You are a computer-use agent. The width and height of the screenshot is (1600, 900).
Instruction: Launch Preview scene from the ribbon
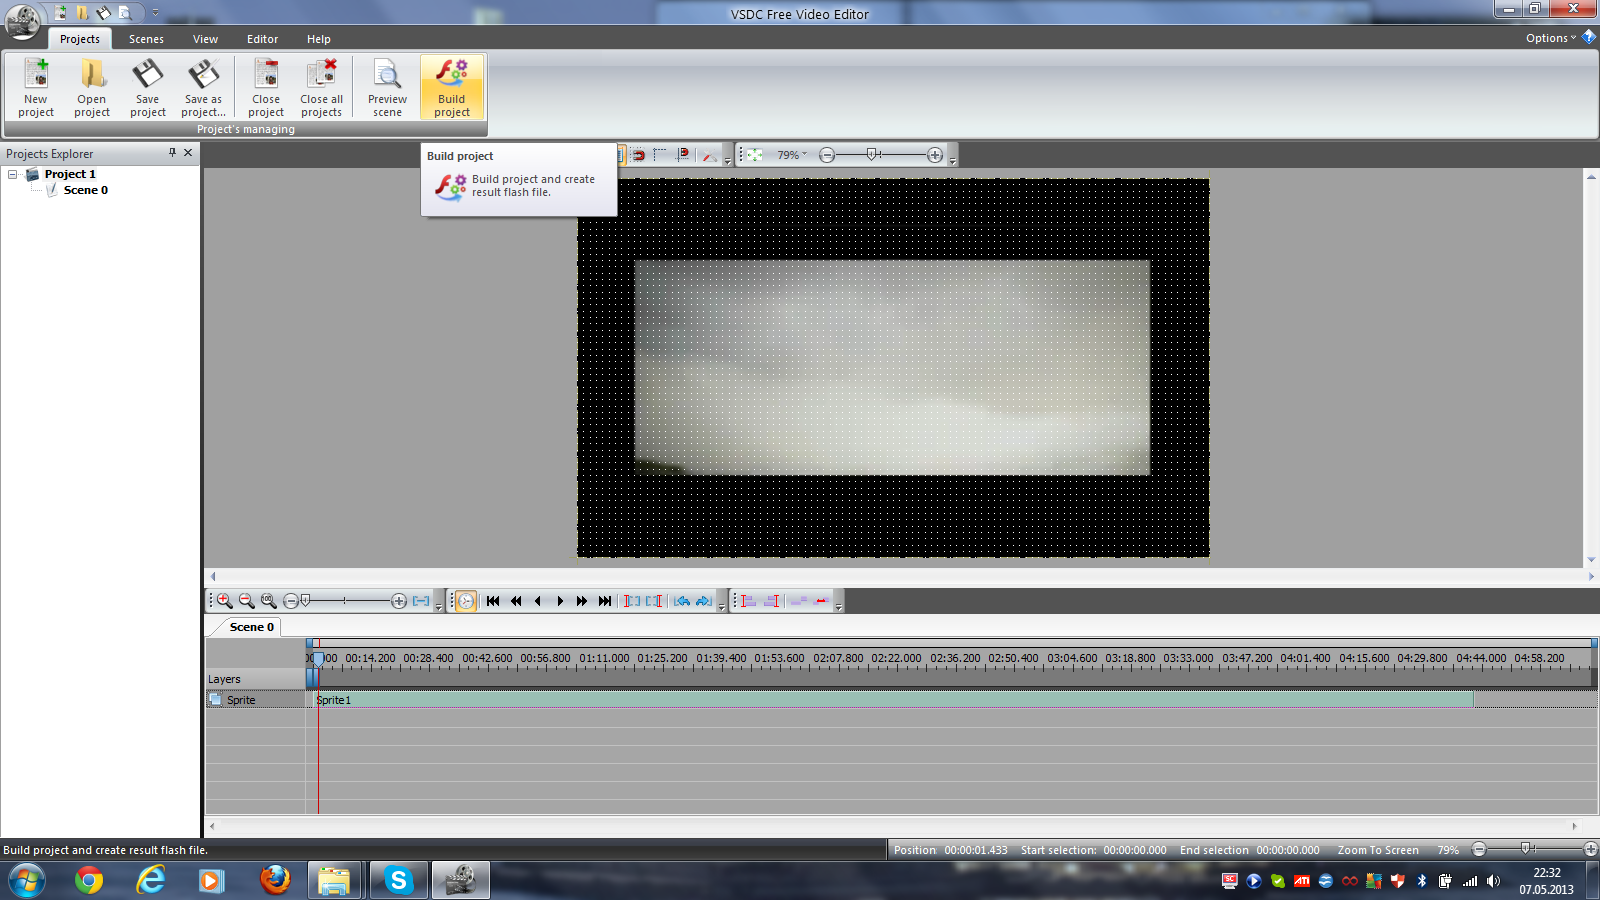(x=387, y=88)
